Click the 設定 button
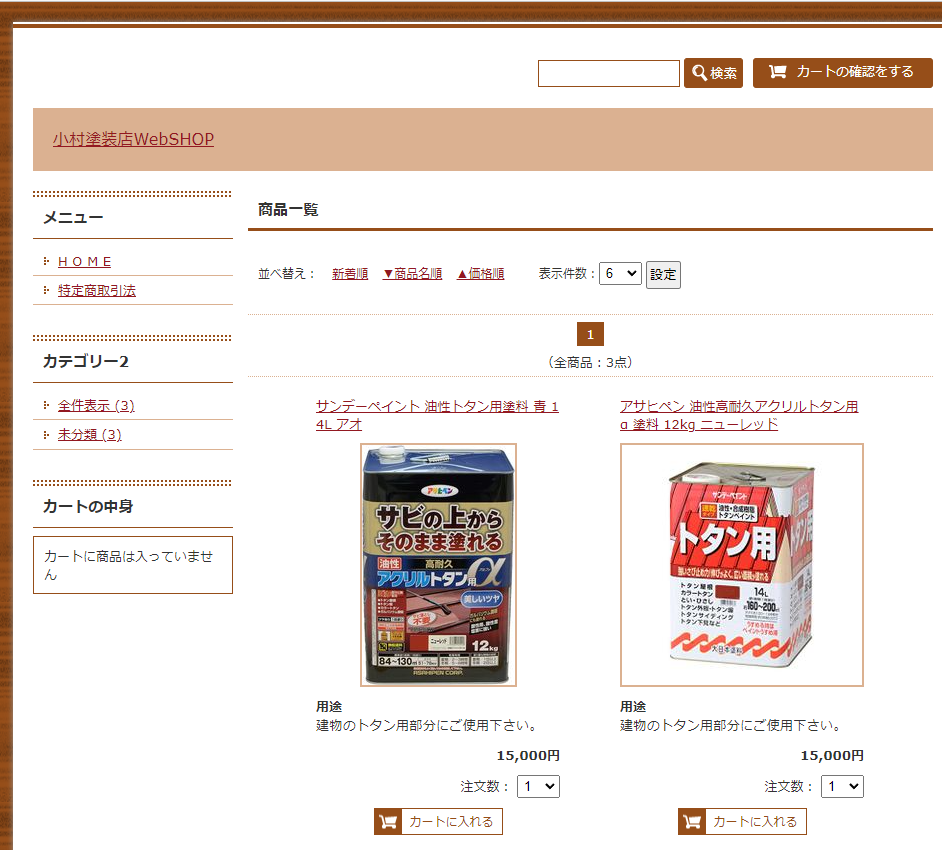This screenshot has width=942, height=850. click(x=663, y=275)
